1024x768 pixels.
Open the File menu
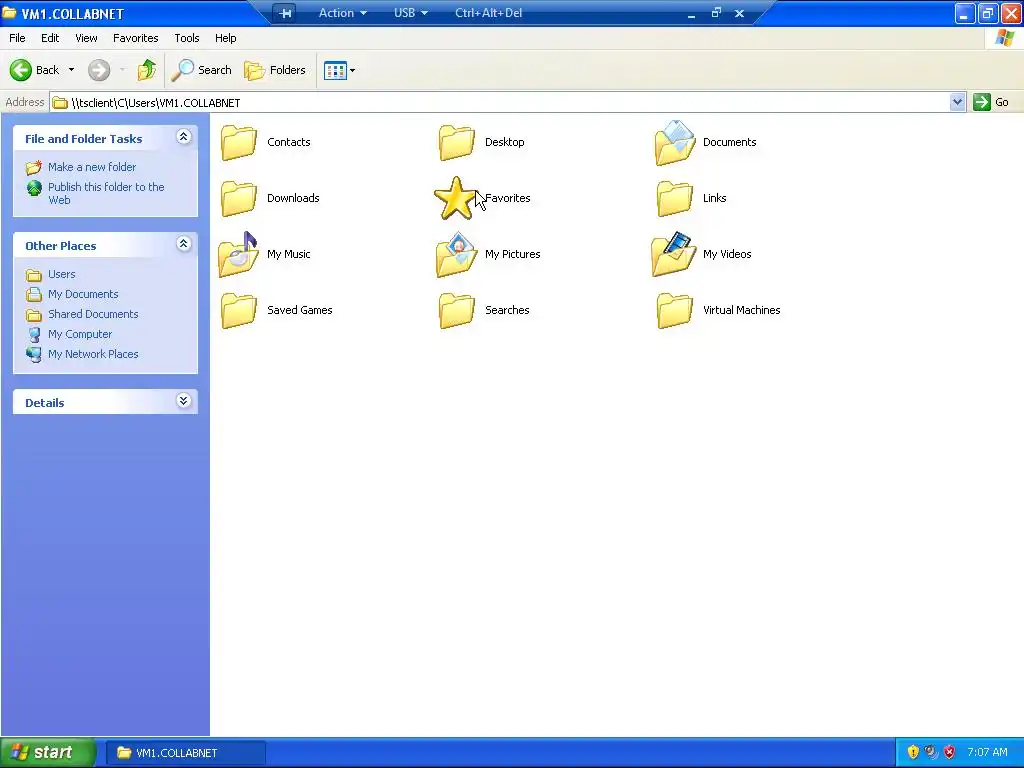(18, 38)
